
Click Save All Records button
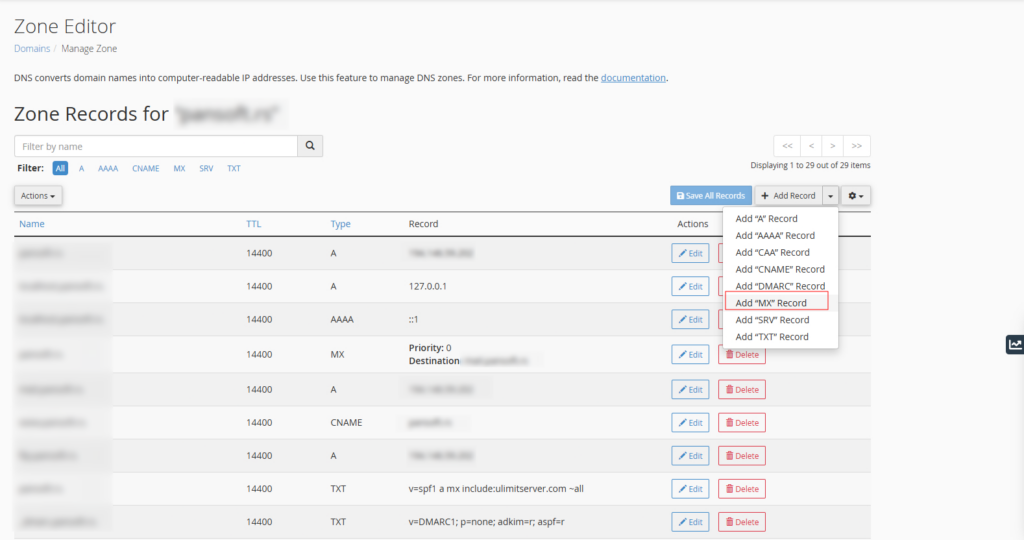[x=710, y=196]
